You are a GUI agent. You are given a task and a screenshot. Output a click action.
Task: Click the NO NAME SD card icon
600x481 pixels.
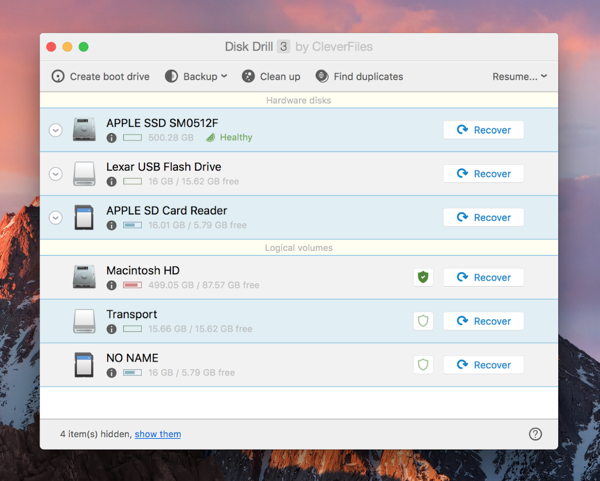click(x=84, y=365)
